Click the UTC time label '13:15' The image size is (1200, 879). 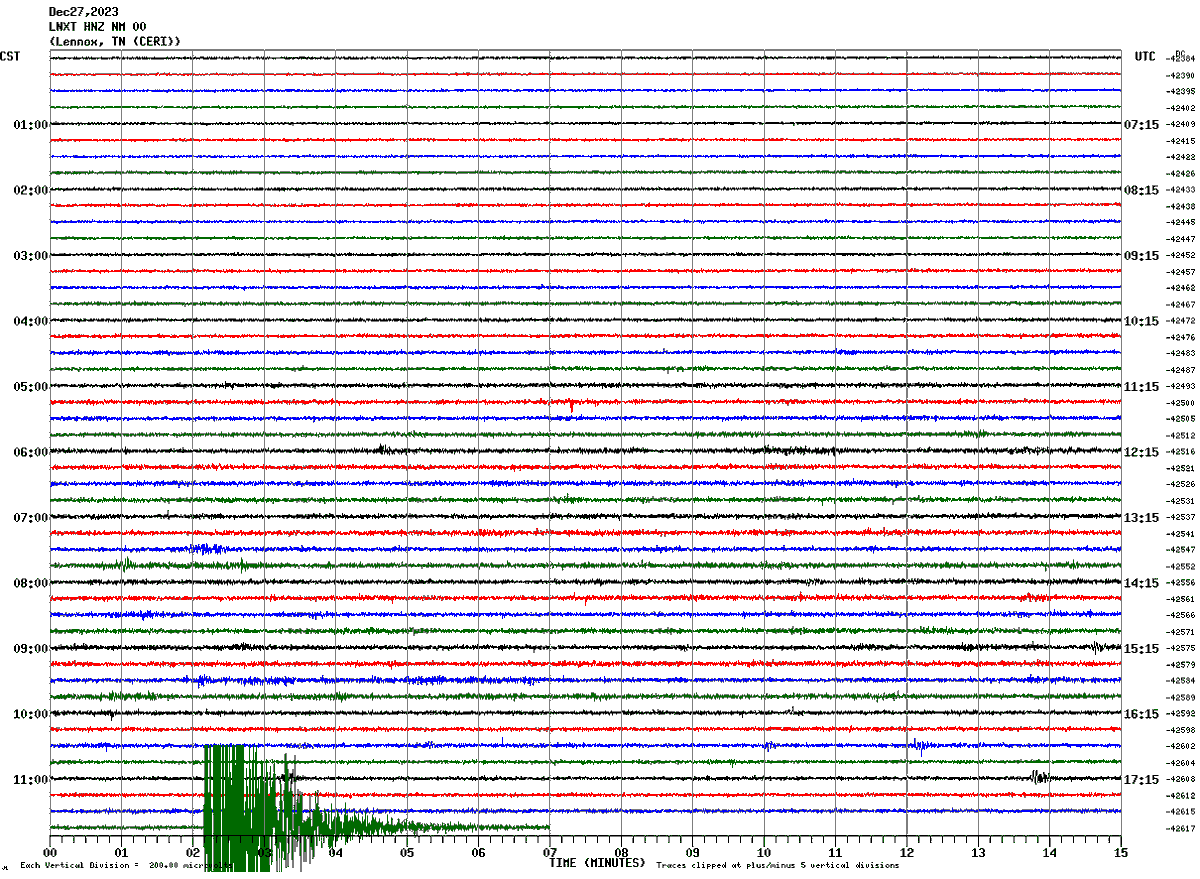tap(1142, 518)
